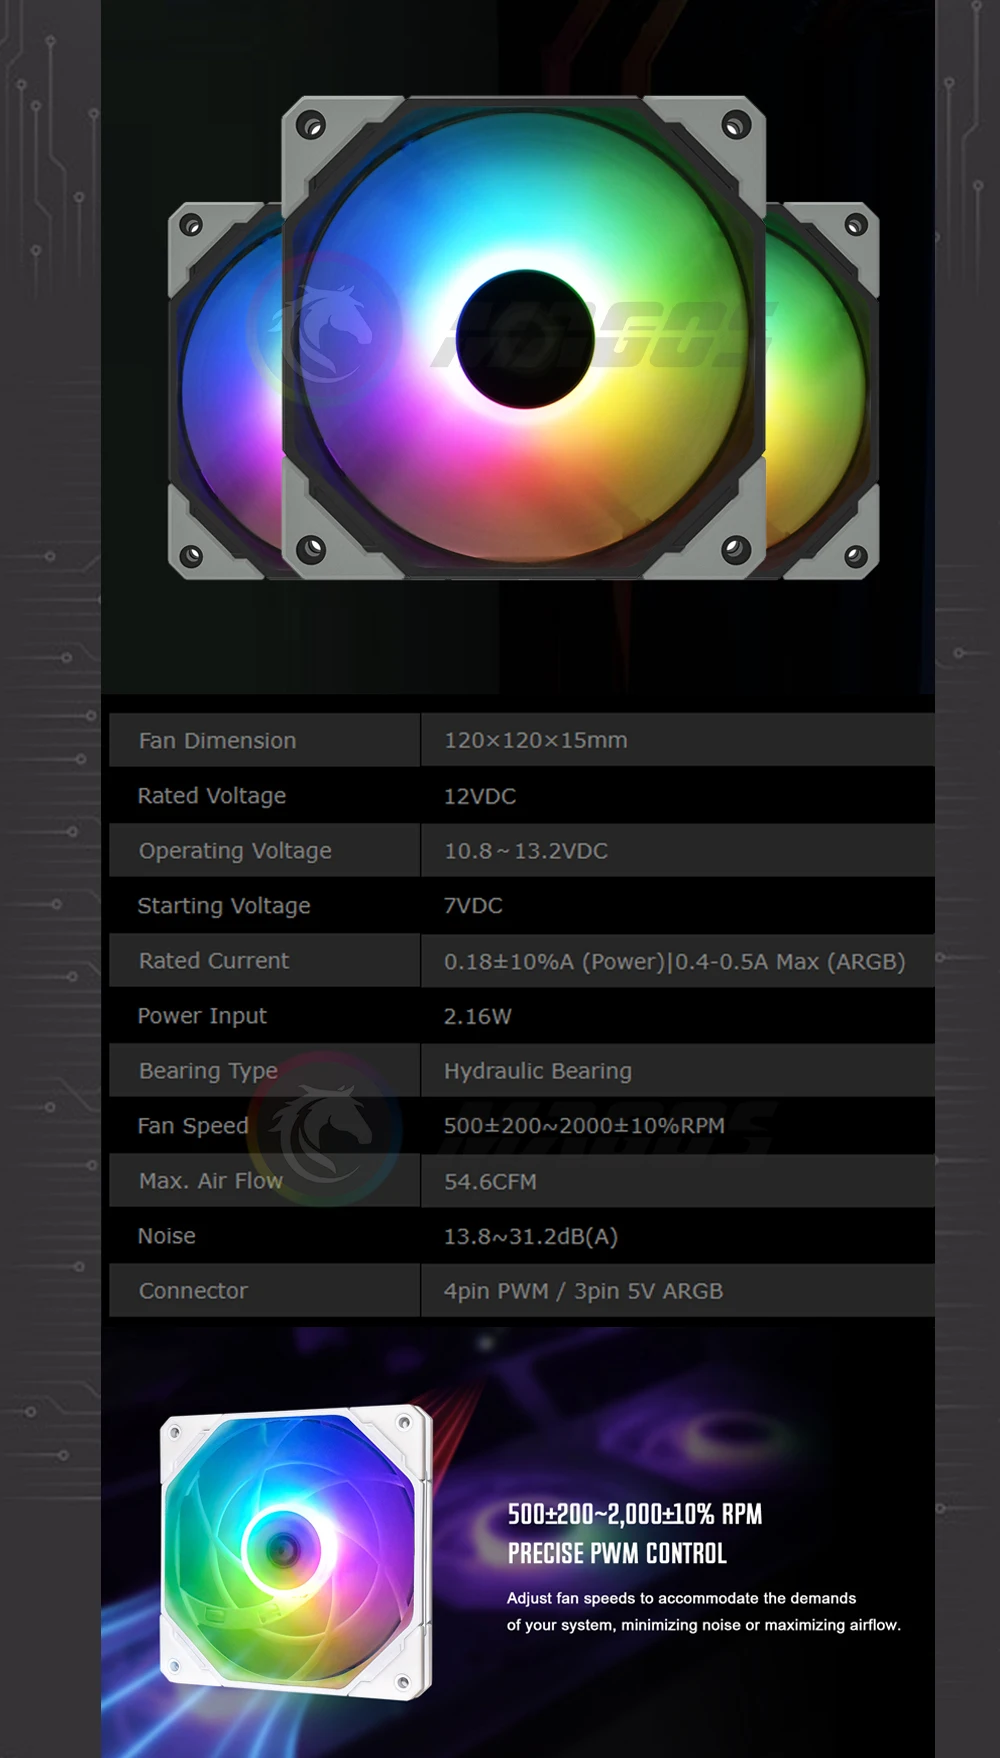Viewport: 1000px width, 1758px height.
Task: Select the Rated Current value text
Action: coord(674,961)
